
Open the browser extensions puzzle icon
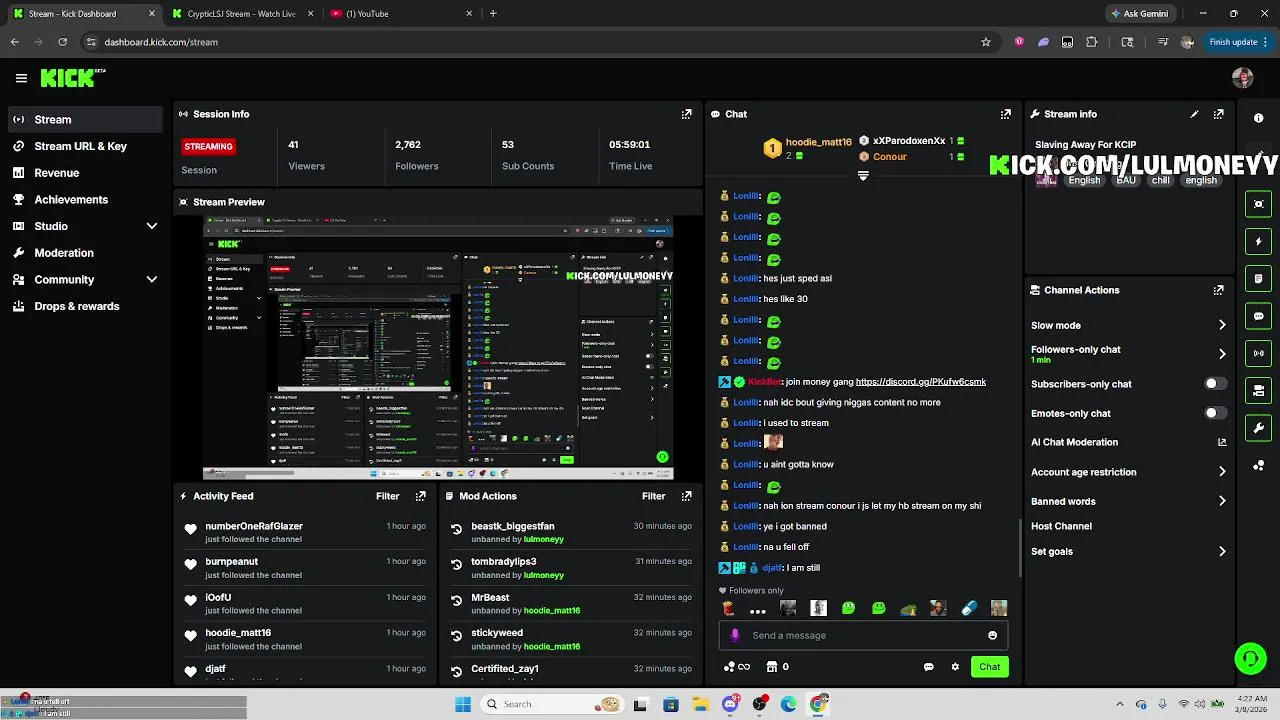(1091, 42)
